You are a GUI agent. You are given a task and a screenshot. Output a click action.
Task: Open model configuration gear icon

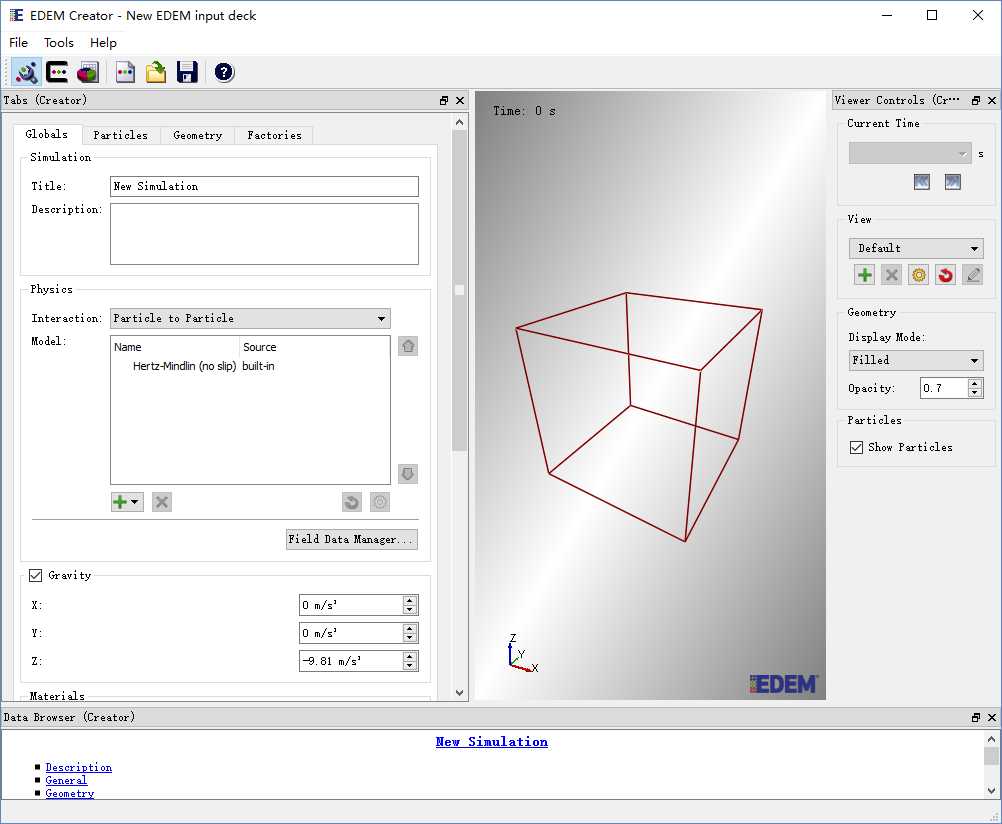point(380,502)
